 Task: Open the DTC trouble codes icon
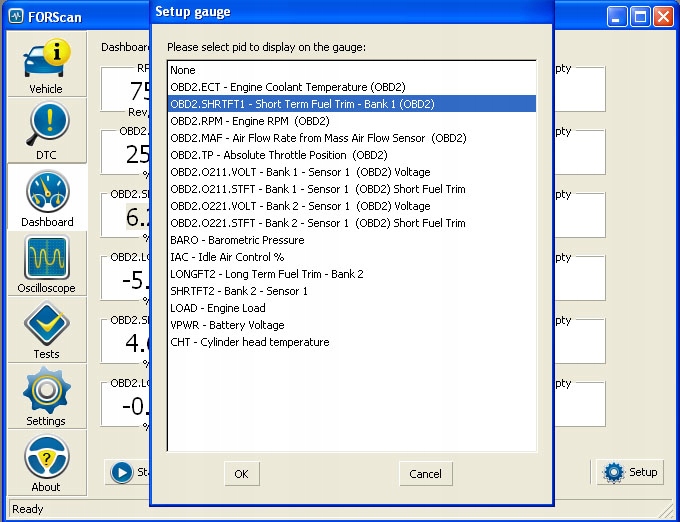[x=46, y=129]
